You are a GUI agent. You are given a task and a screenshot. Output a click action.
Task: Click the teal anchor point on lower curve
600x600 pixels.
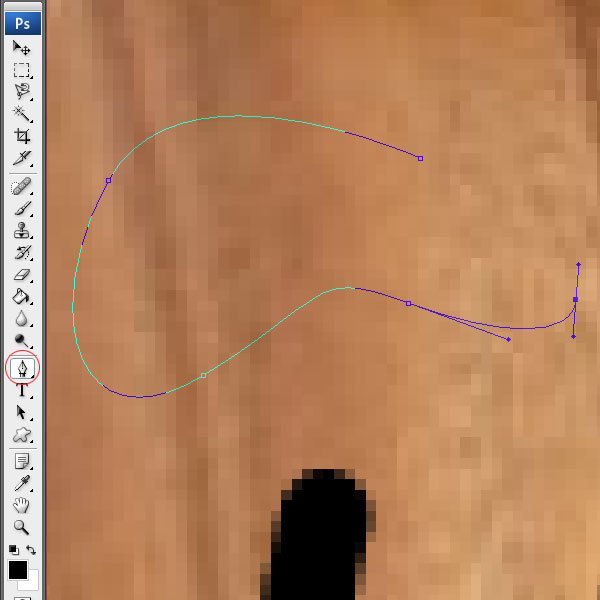204,375
